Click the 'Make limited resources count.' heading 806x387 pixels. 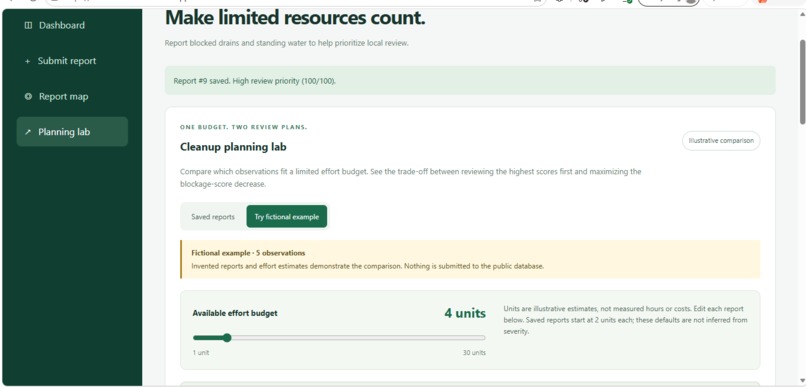coord(295,19)
